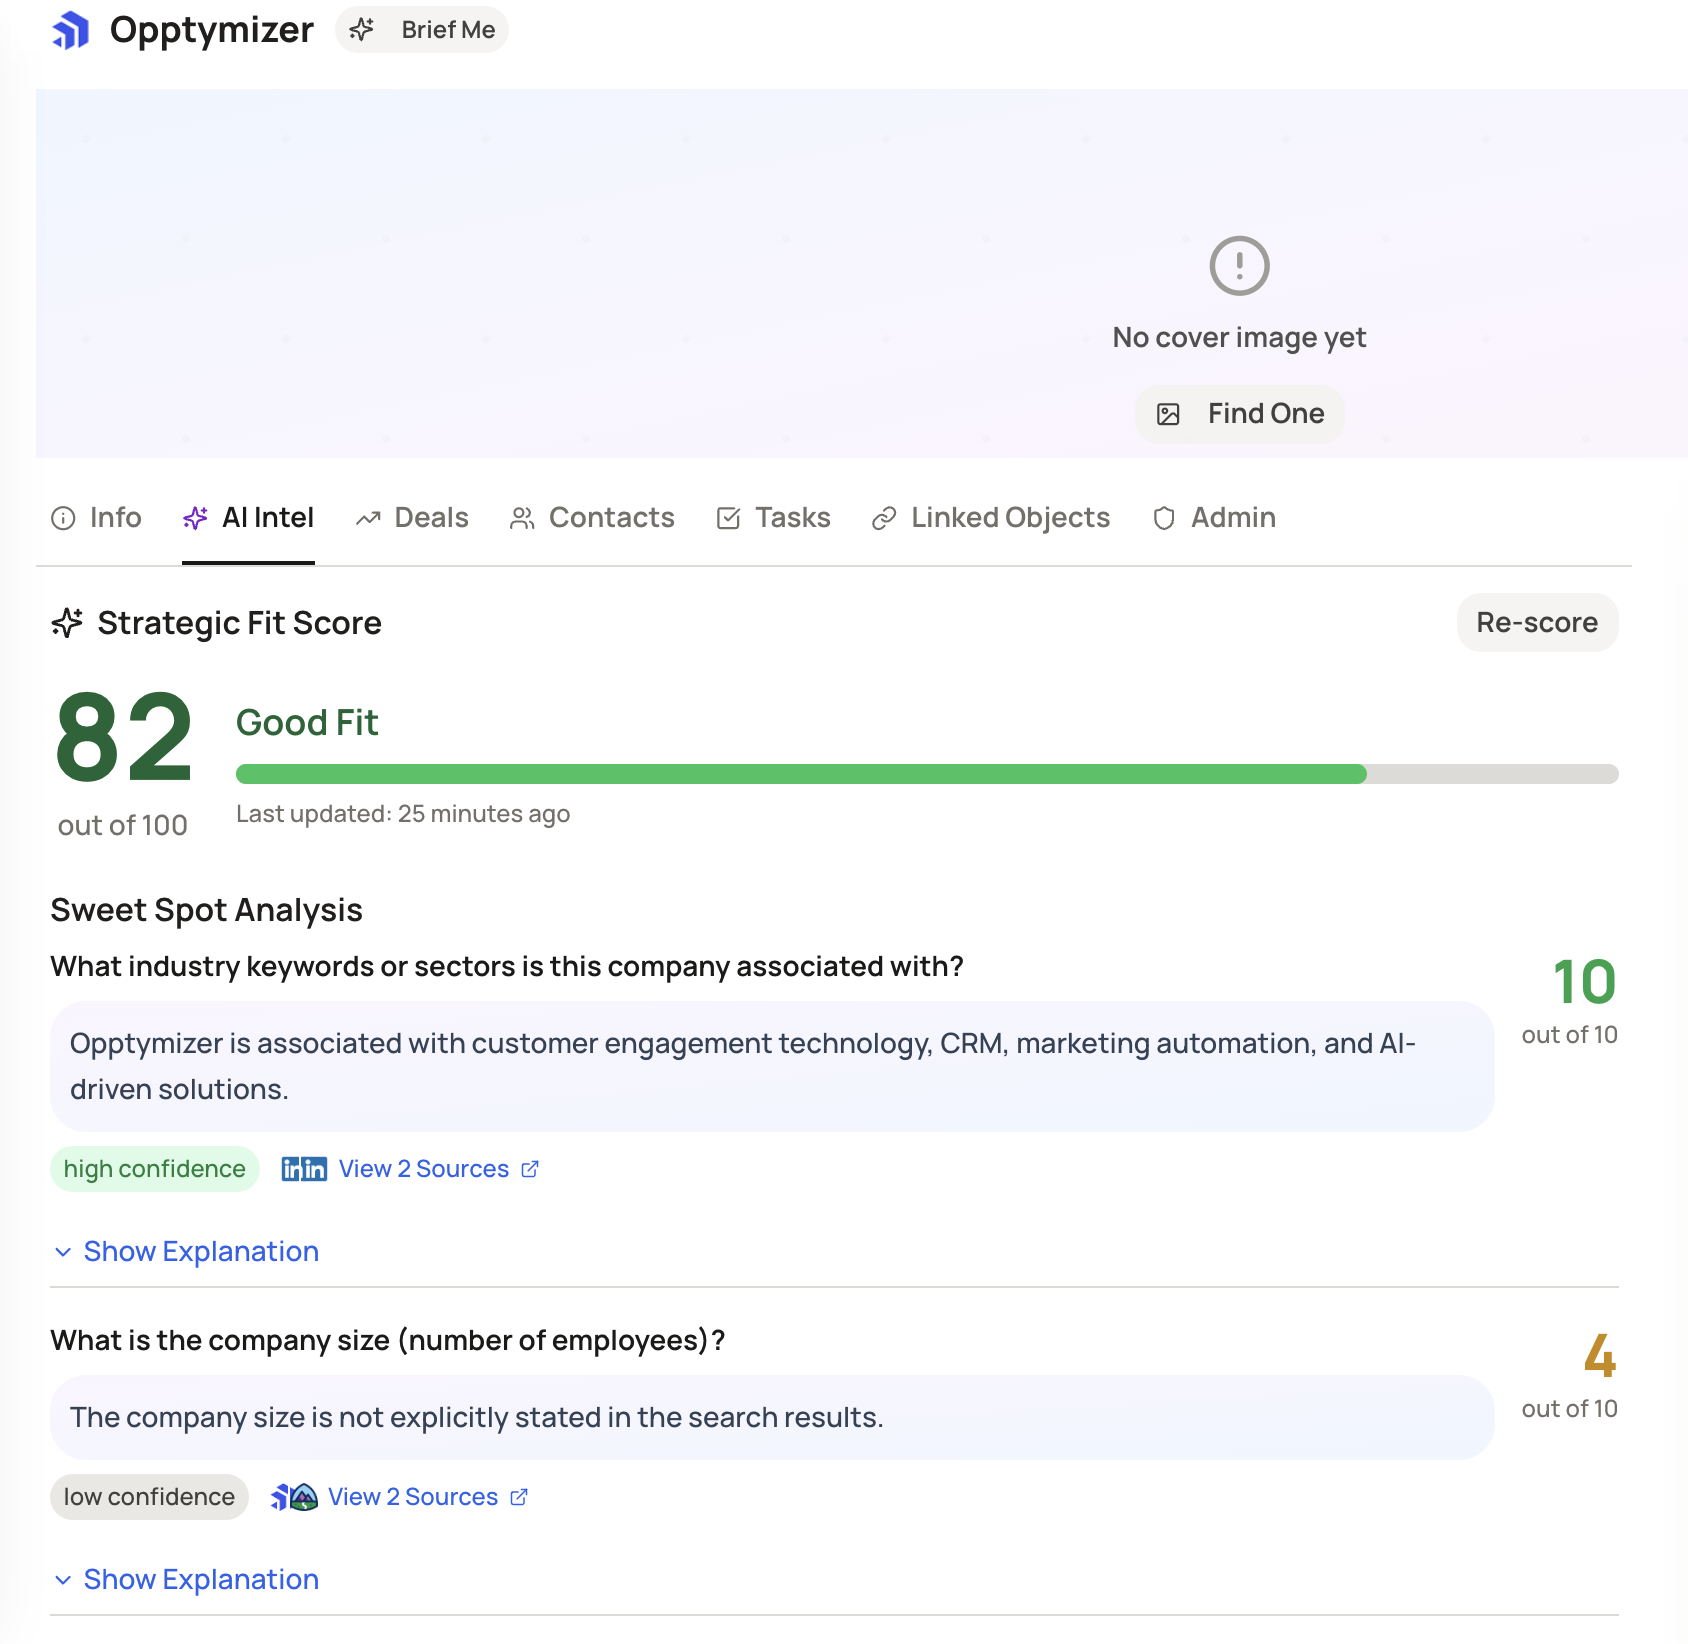Click the image icon in Find One
Image resolution: width=1688 pixels, height=1644 pixels.
1168,414
